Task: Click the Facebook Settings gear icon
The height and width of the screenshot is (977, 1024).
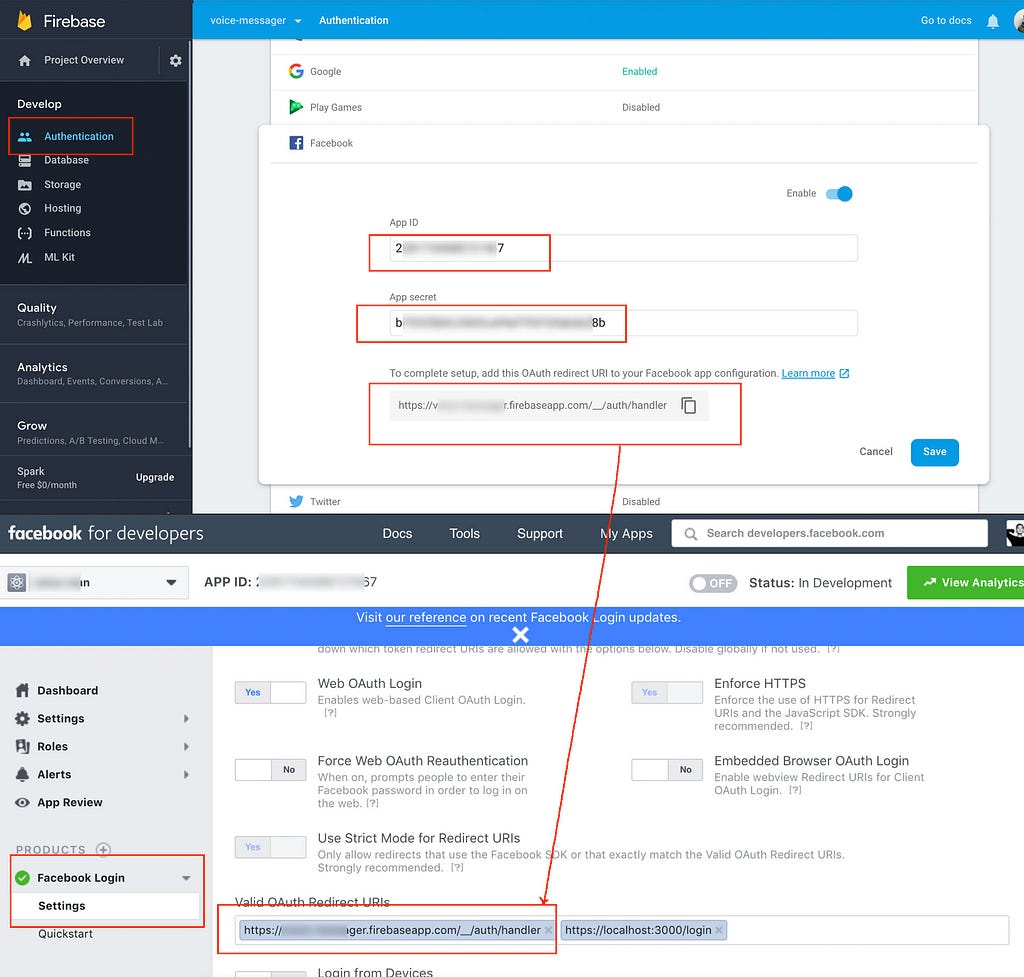Action: (x=22, y=718)
